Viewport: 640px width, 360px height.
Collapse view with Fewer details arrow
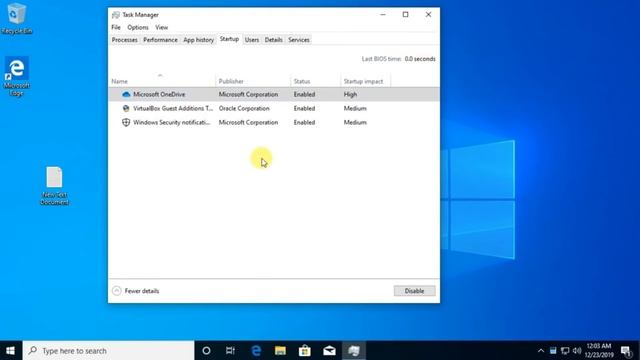click(117, 291)
